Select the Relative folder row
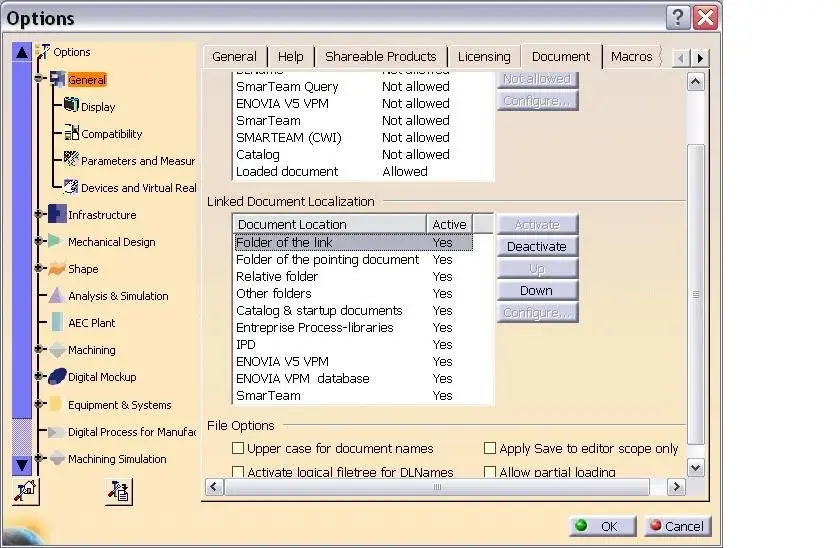The height and width of the screenshot is (548, 840). pos(354,276)
